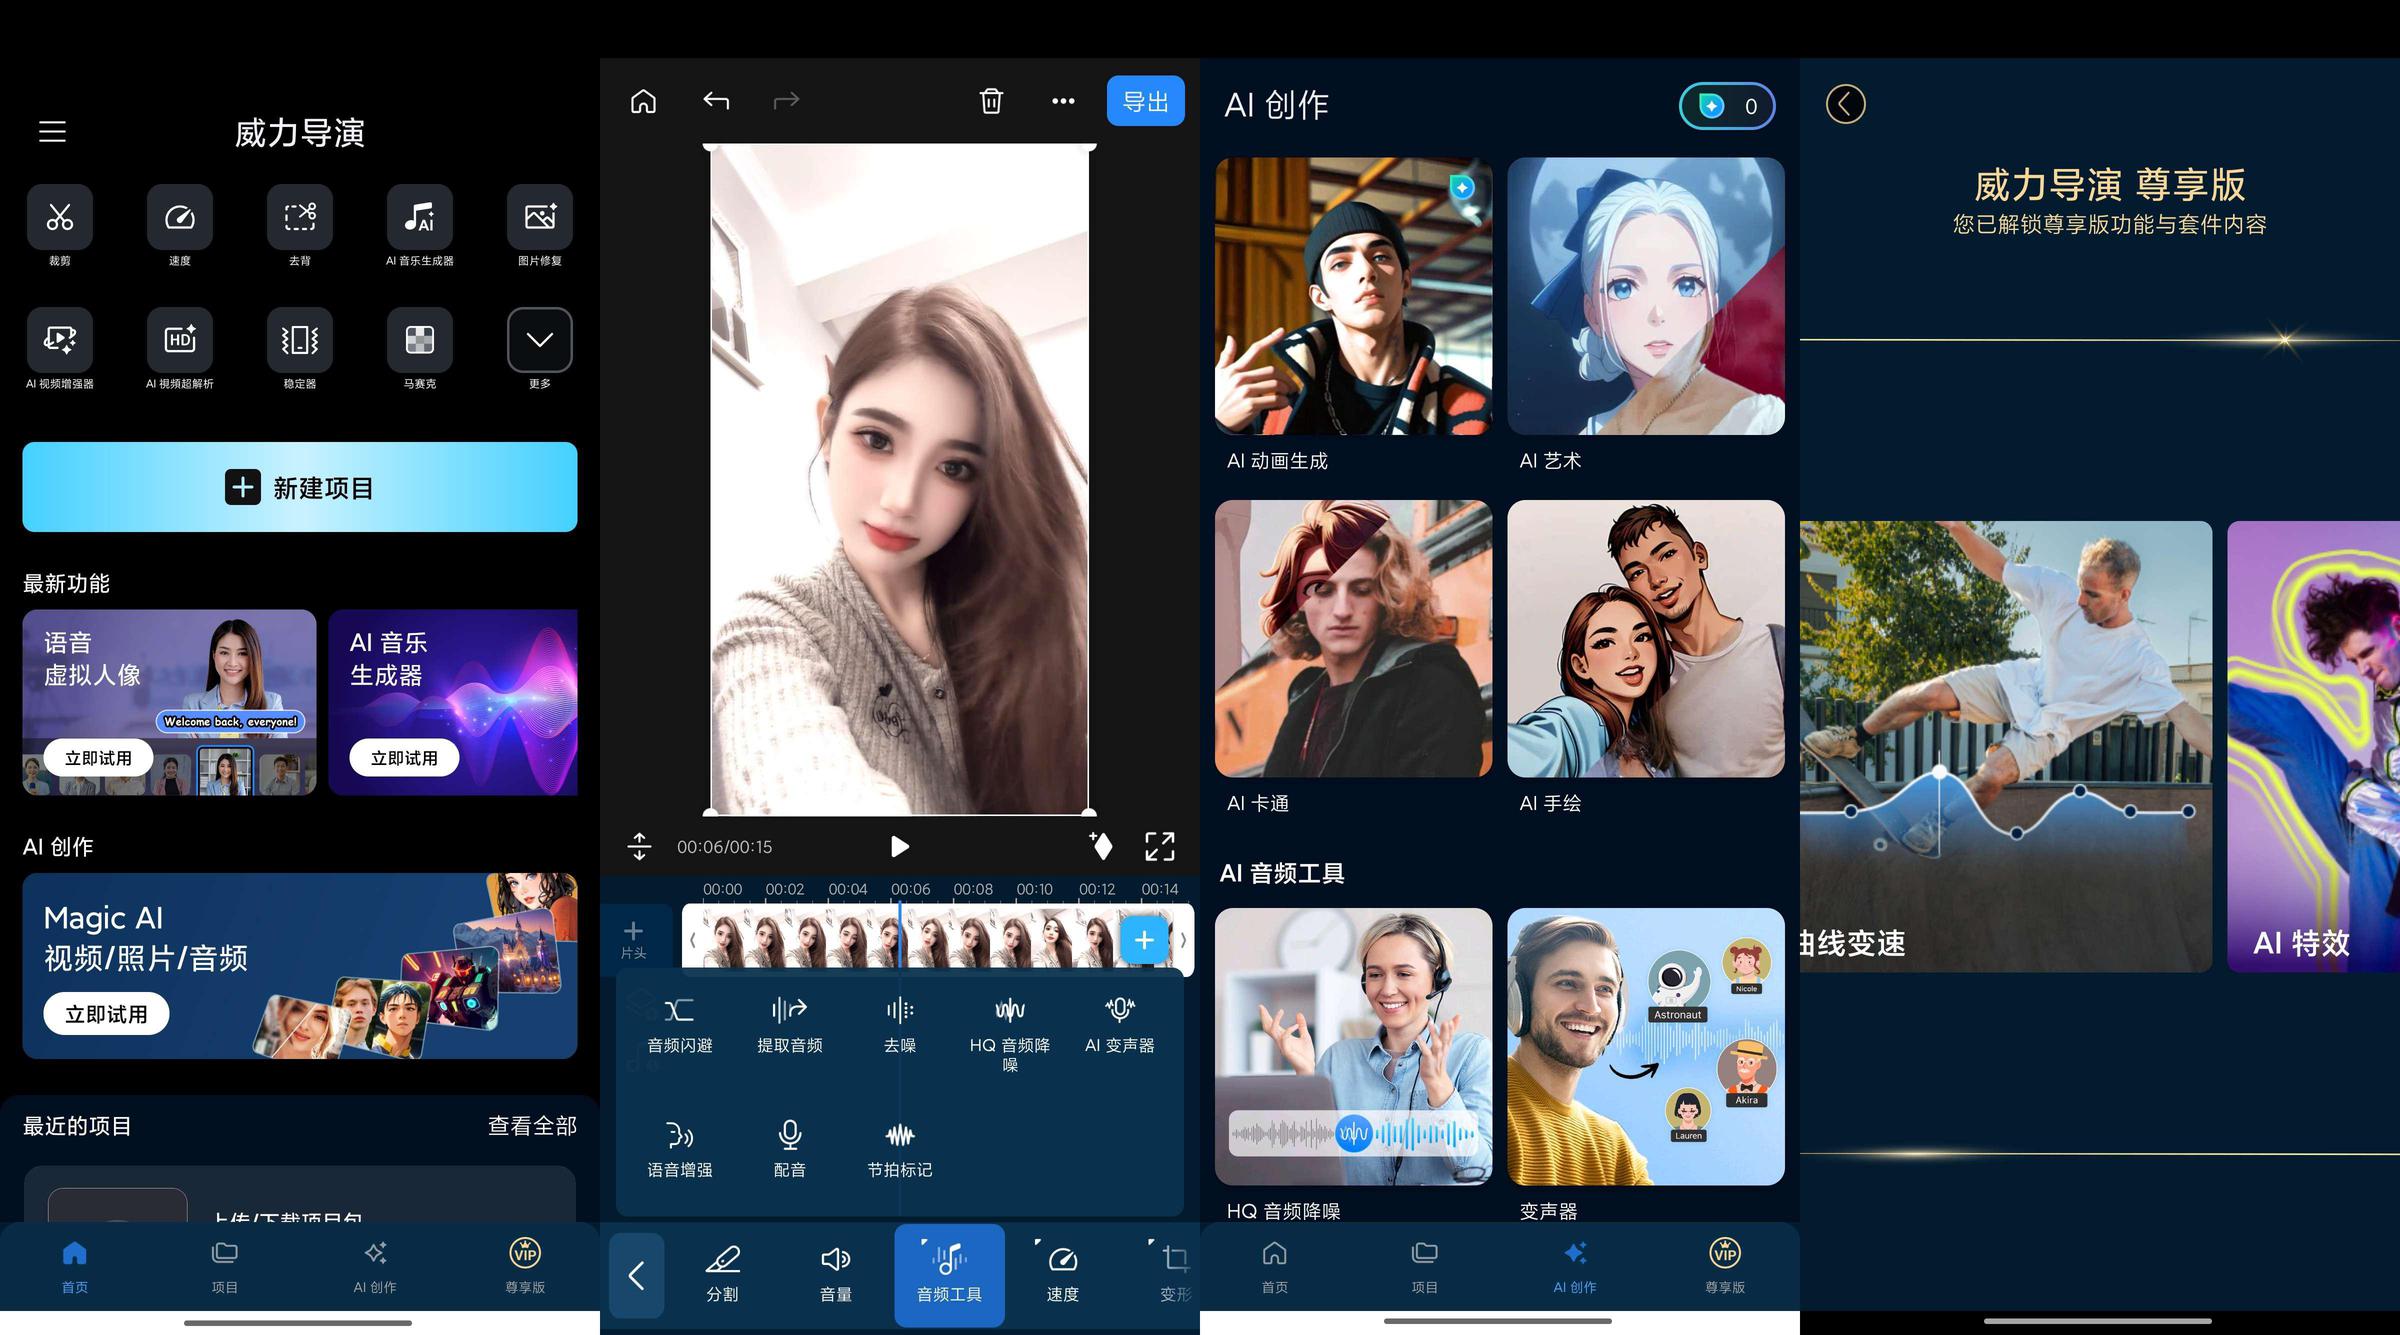
Task: Open the AI 音乐生成器 tool icon
Action: 420,217
